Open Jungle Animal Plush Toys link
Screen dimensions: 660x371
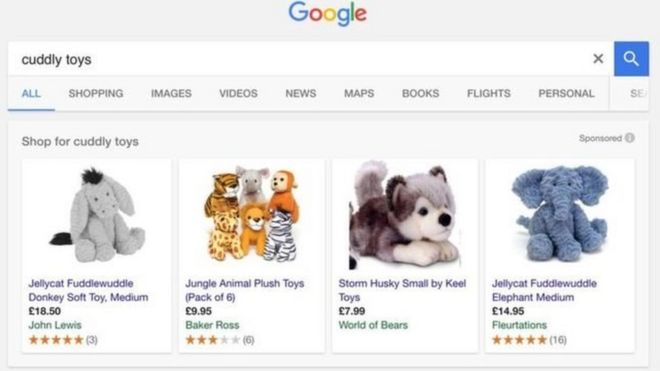tap(245, 290)
